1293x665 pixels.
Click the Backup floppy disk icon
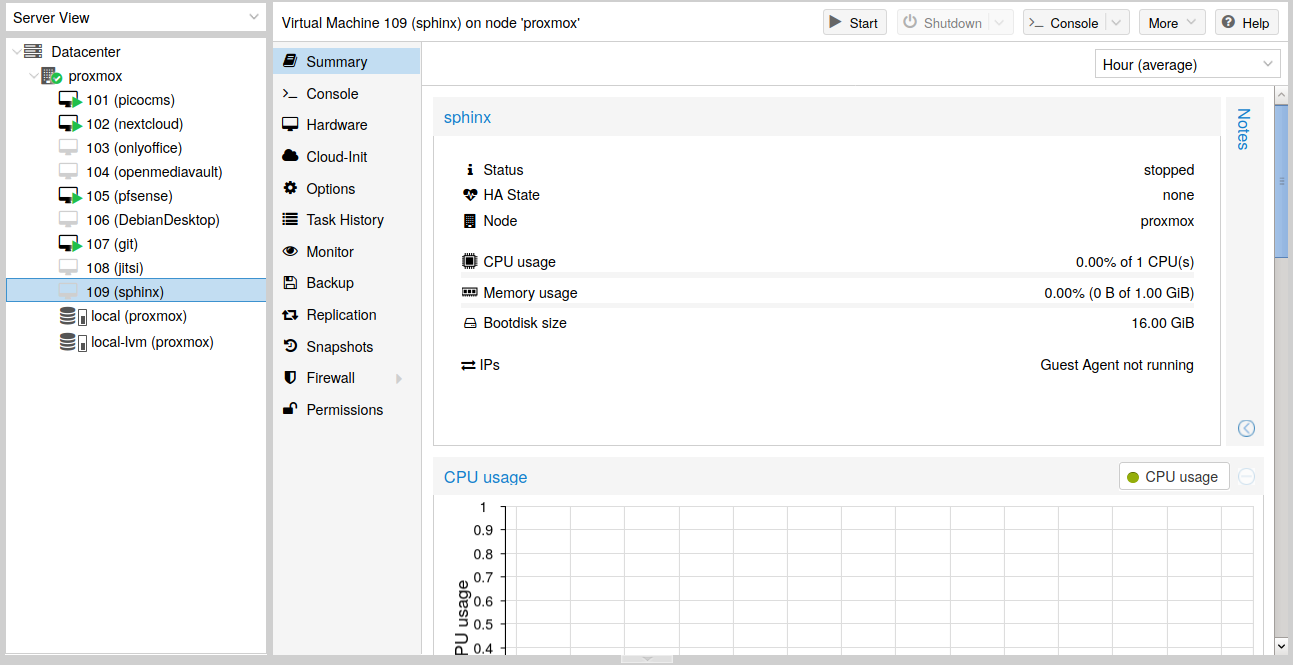(290, 283)
